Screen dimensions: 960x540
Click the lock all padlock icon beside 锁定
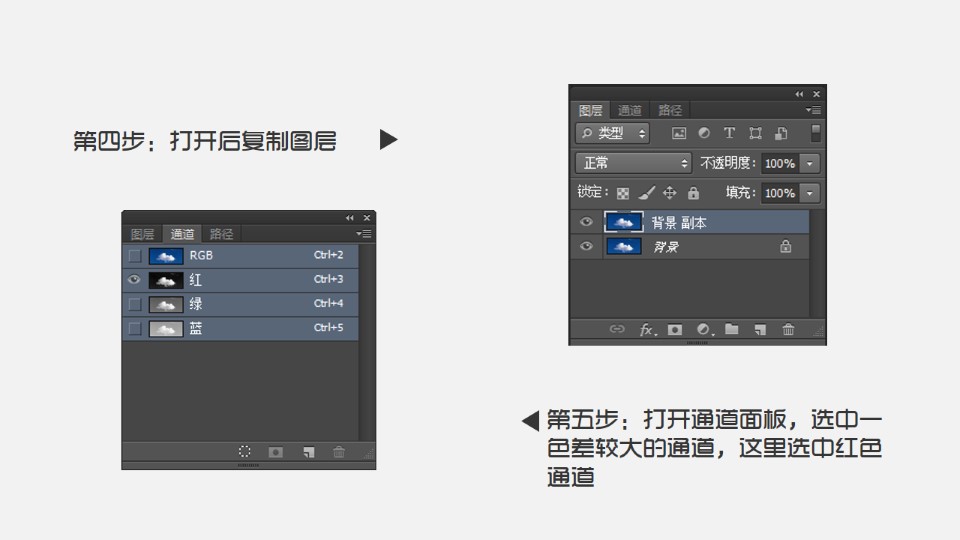[x=693, y=193]
